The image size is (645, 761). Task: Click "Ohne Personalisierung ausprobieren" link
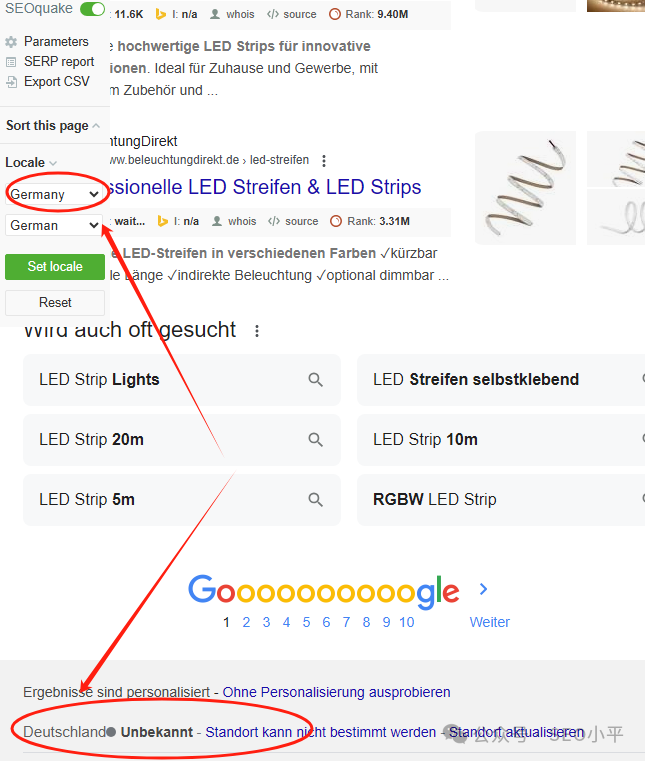pos(336,692)
